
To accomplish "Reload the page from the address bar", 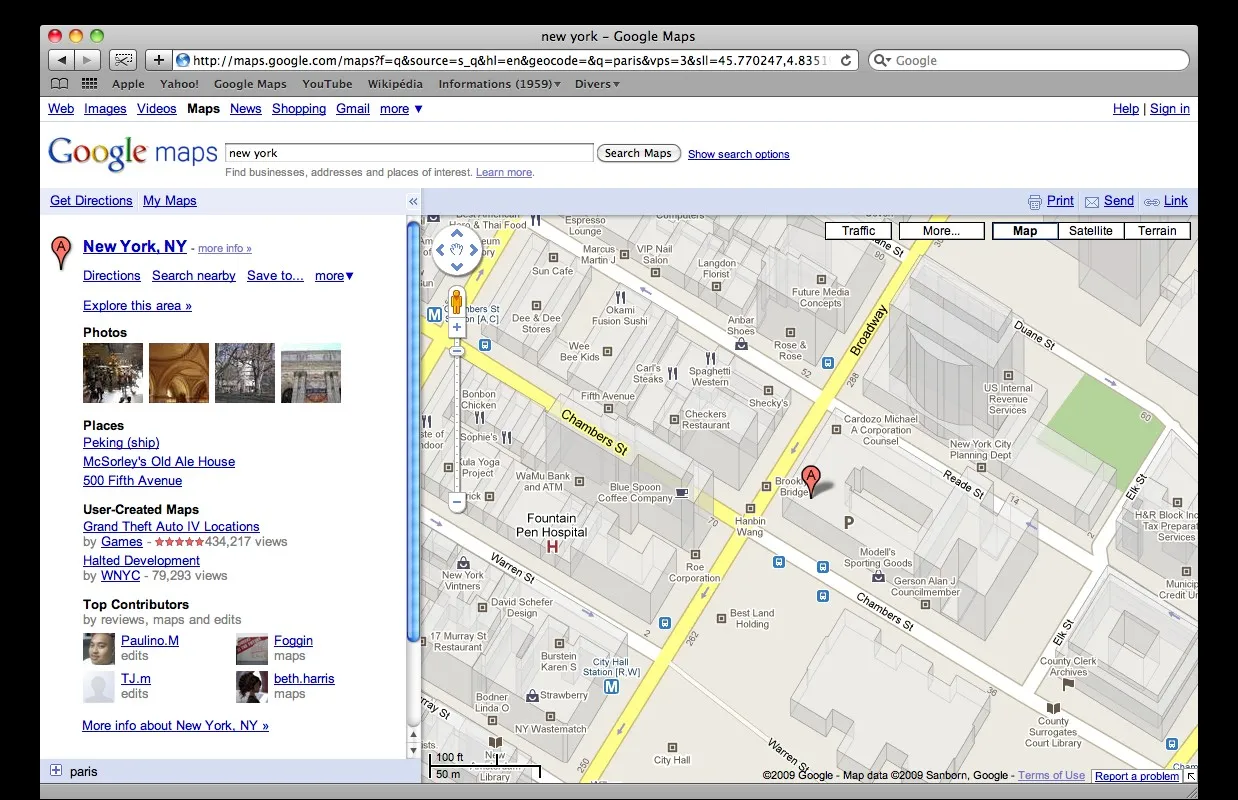I will 846,60.
